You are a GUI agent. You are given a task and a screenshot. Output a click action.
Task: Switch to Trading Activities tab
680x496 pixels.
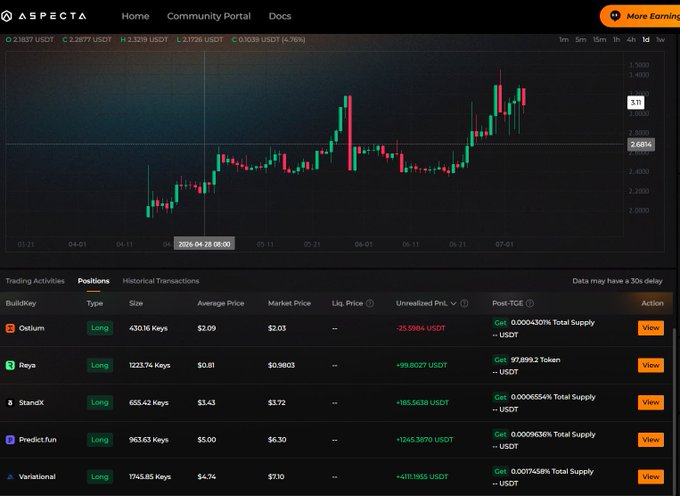pos(35,281)
